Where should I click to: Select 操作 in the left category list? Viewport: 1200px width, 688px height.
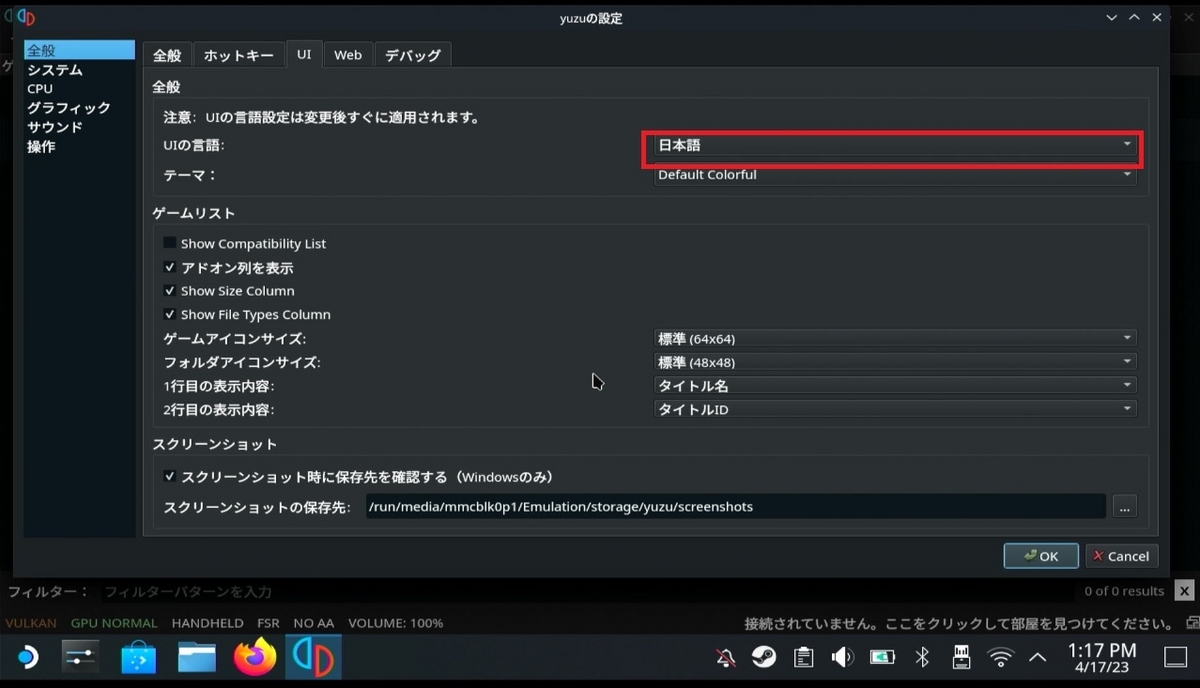(80, 146)
